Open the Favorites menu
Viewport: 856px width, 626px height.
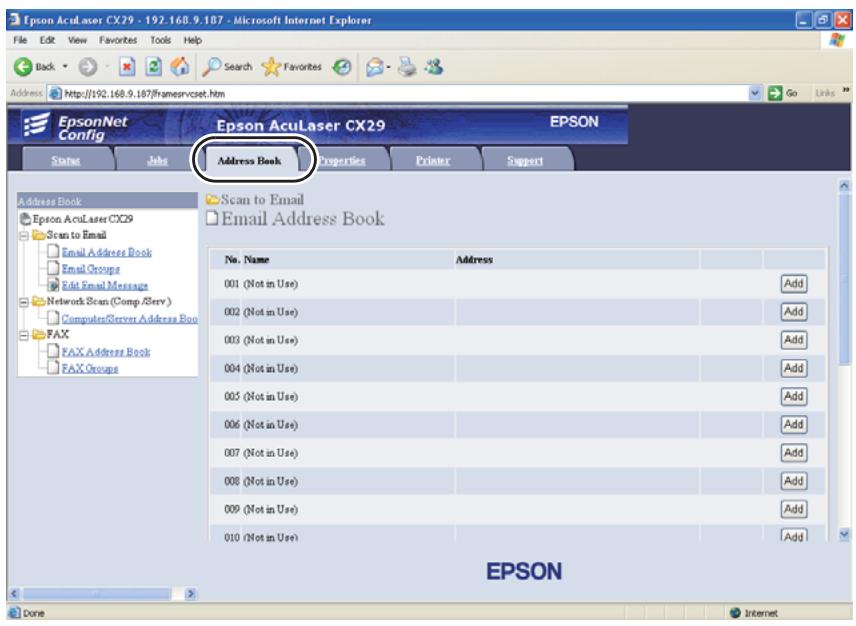[x=118, y=40]
